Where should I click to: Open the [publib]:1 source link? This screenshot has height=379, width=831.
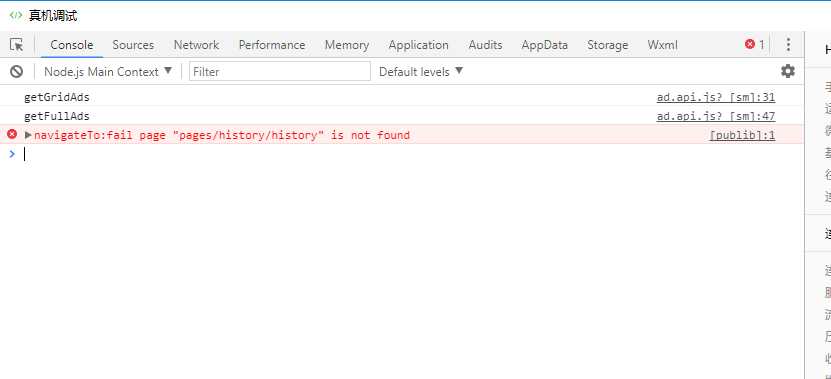click(742, 135)
